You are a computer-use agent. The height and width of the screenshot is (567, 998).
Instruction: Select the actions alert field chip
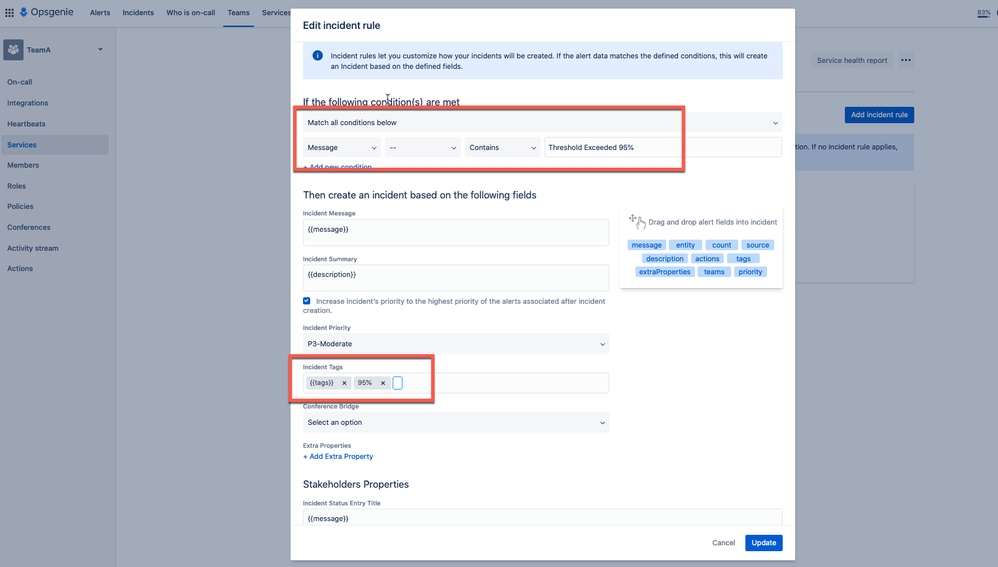click(x=707, y=259)
